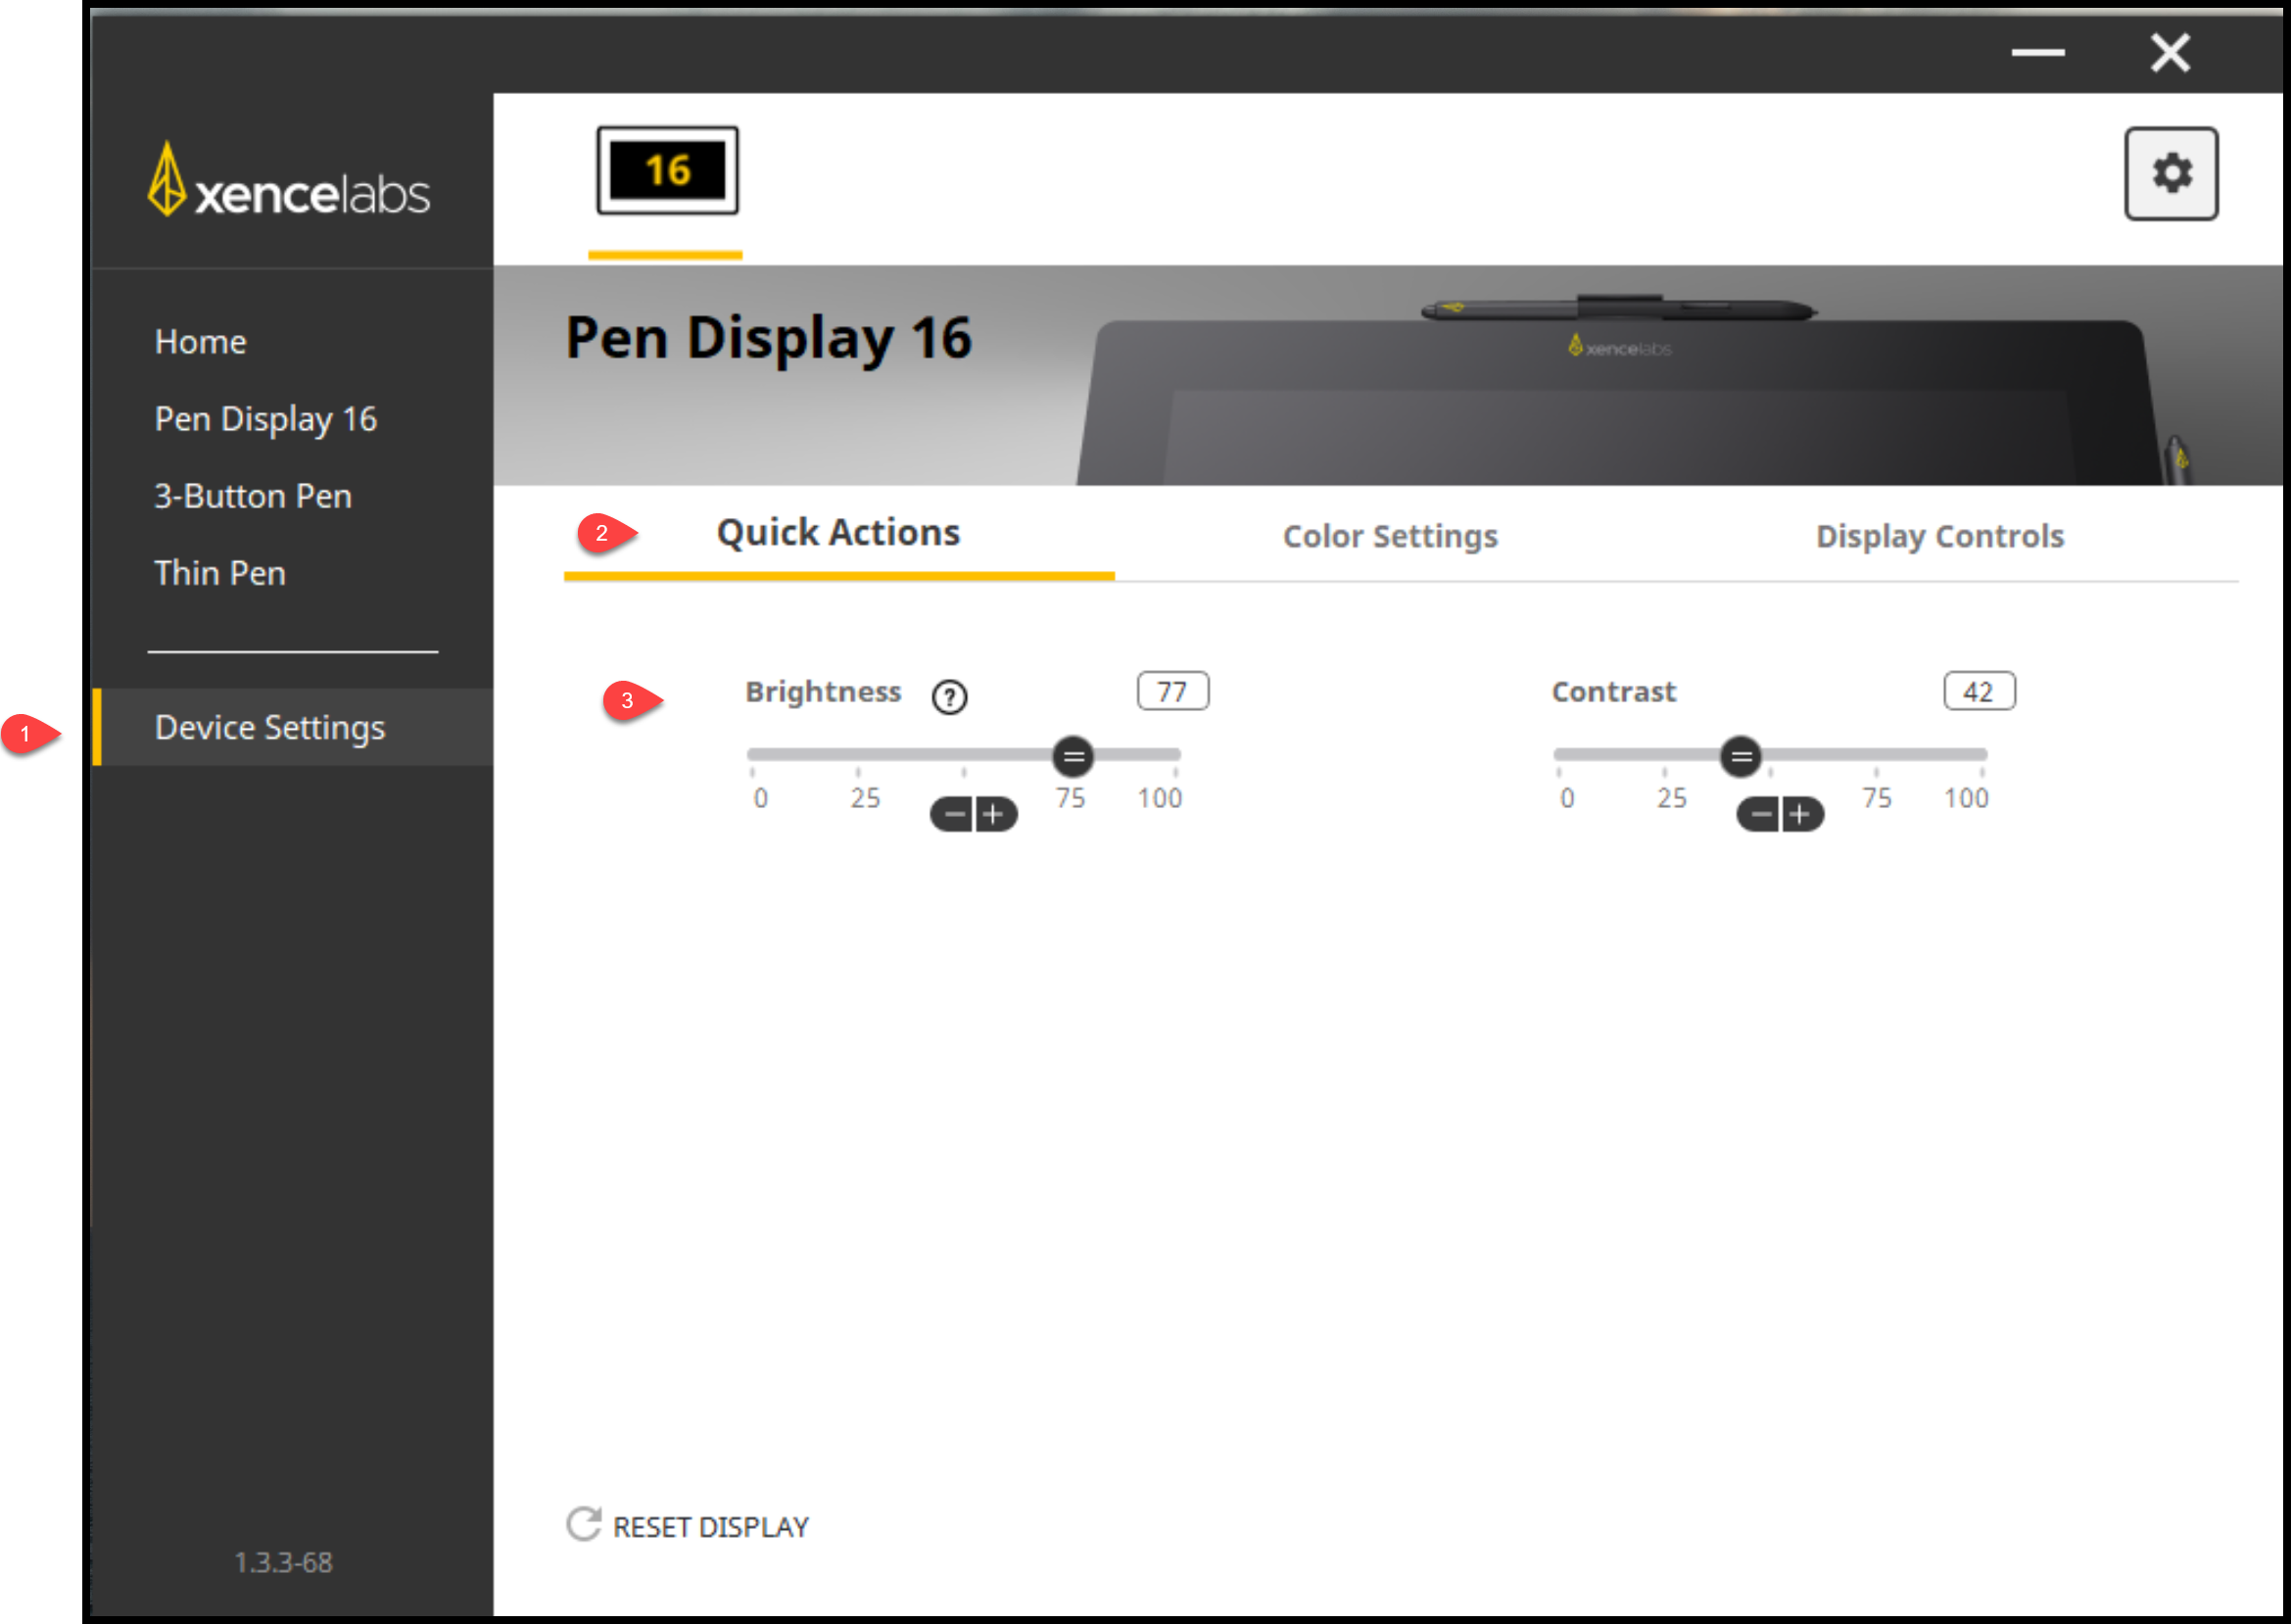Select Device Settings in sidebar
Screen dimensions: 2291x1624
(x=269, y=727)
